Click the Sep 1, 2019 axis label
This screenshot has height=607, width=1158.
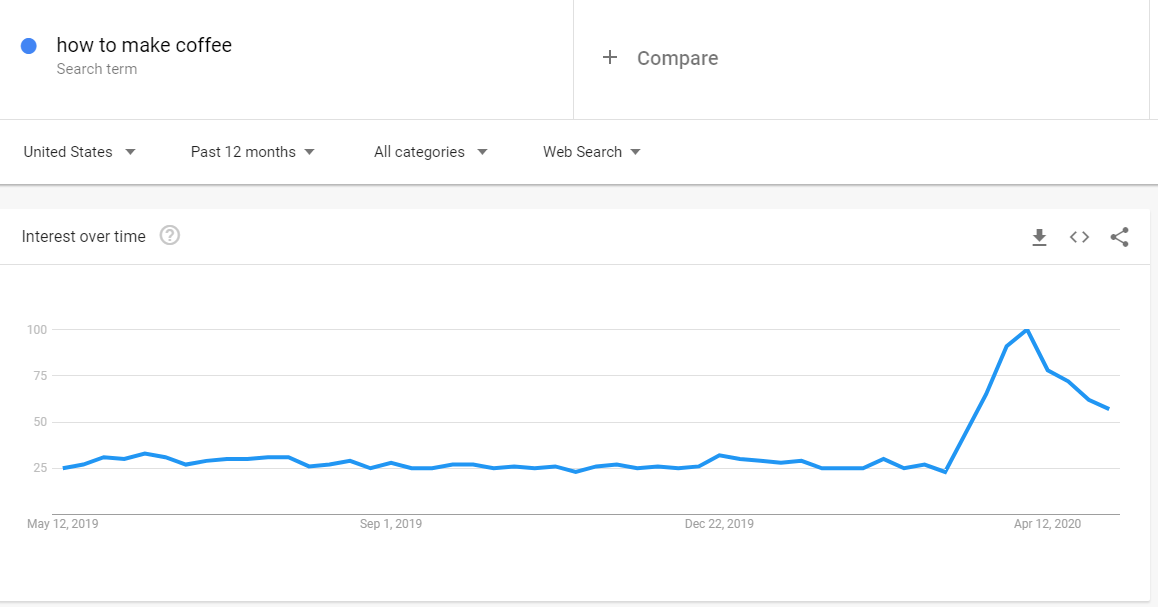[391, 524]
